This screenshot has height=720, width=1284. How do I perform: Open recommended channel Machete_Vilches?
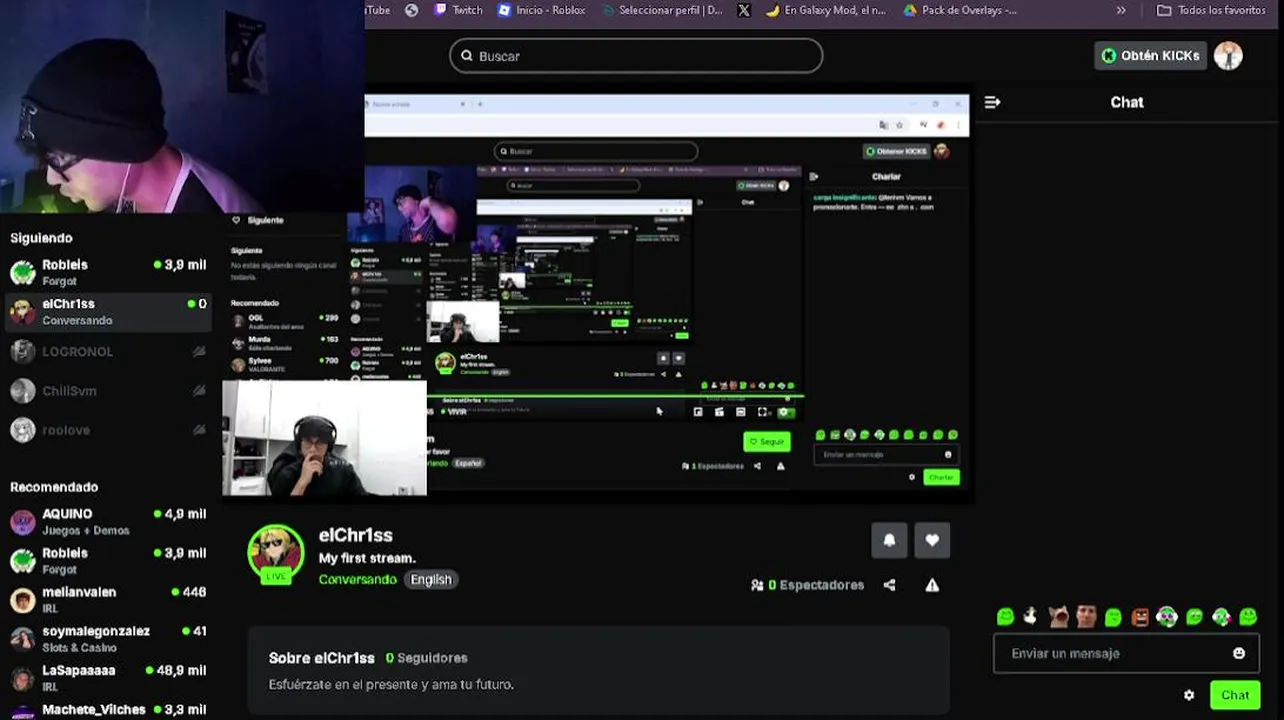click(108, 710)
